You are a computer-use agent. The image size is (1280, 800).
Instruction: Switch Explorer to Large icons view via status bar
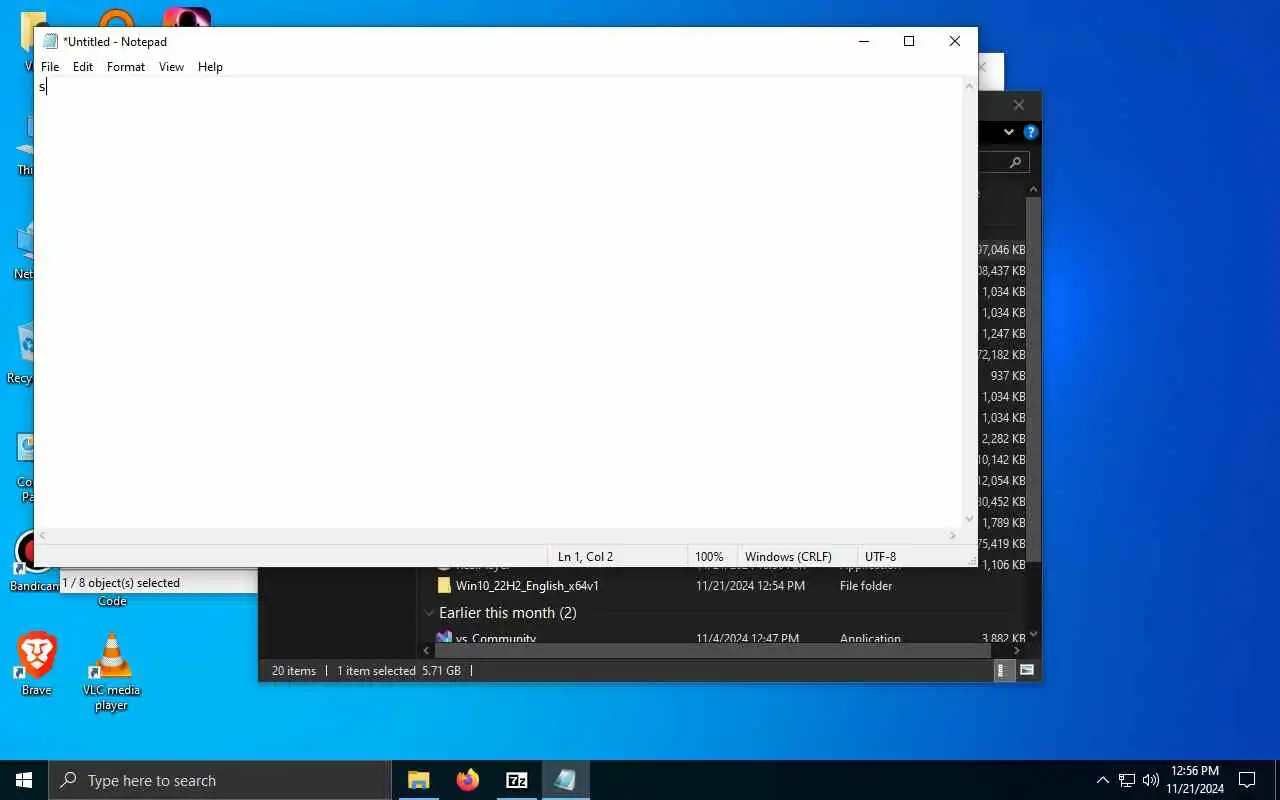click(1027, 671)
